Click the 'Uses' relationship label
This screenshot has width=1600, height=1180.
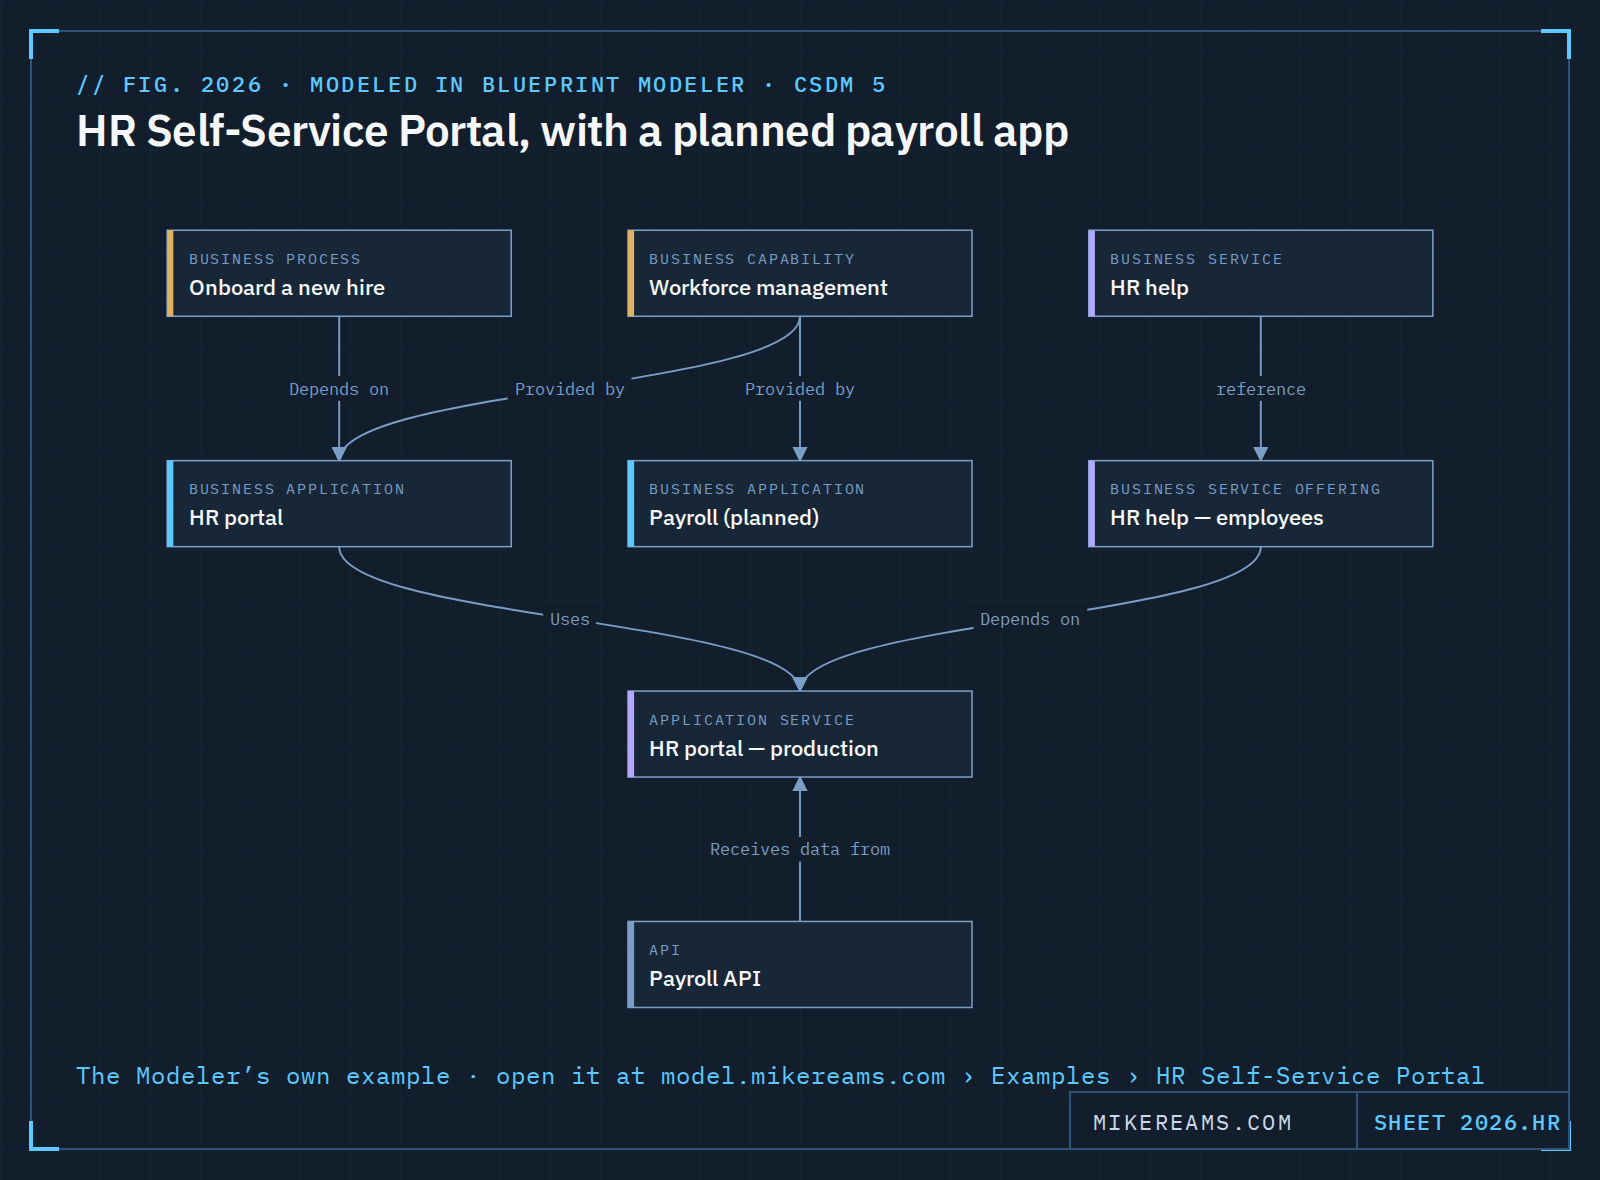tap(570, 619)
